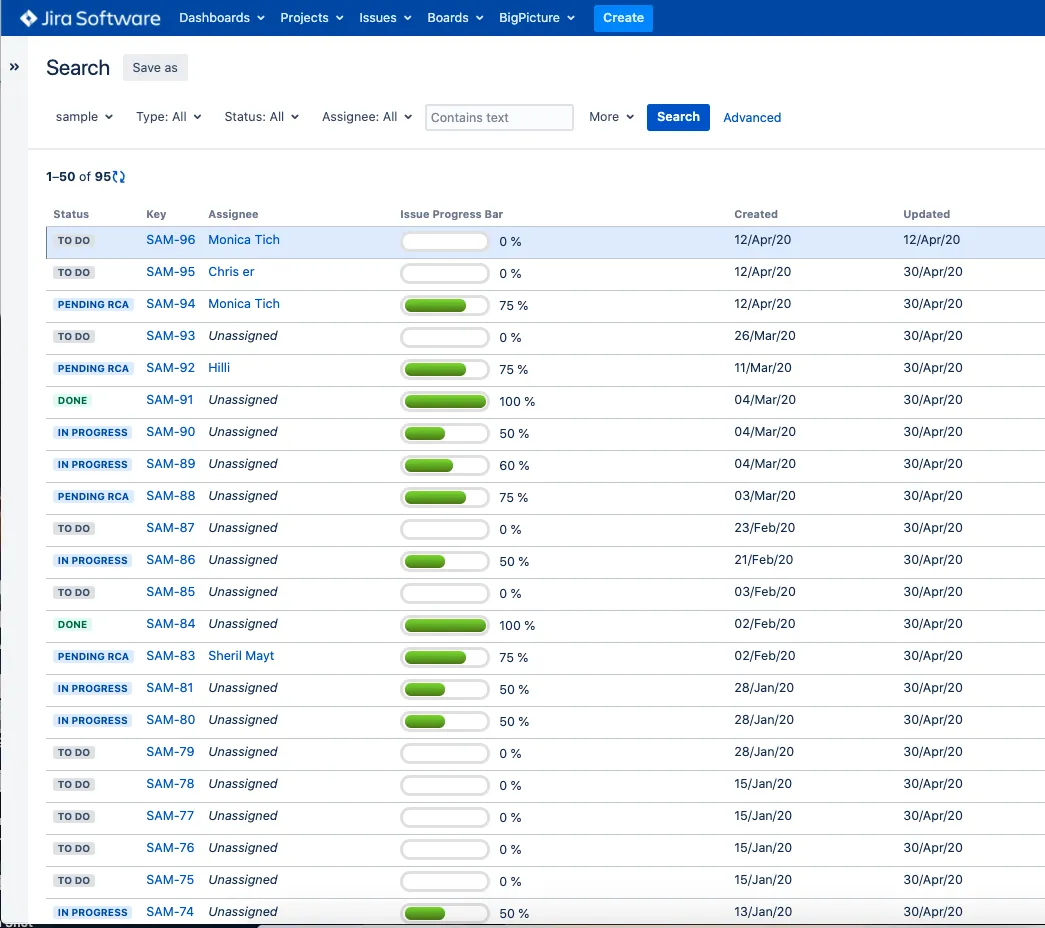Image resolution: width=1045 pixels, height=928 pixels.
Task: Click the Contains text input field
Action: (x=499, y=117)
